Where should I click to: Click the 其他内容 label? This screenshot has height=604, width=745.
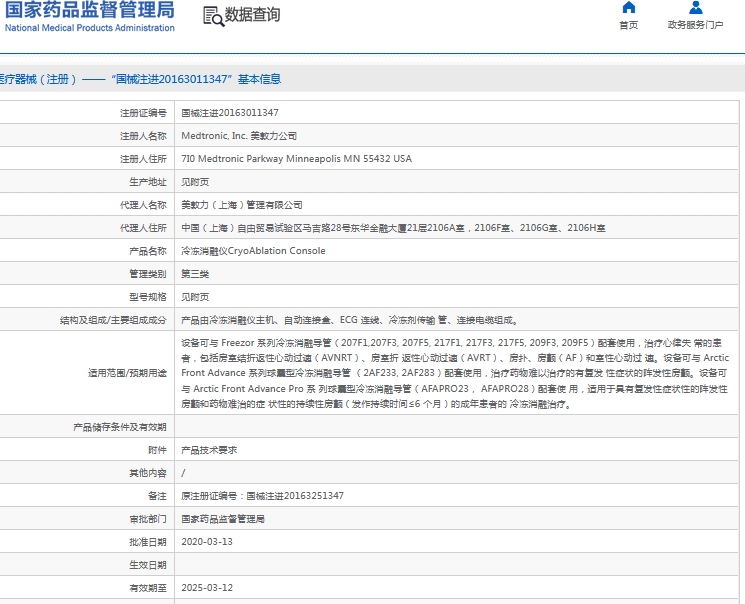148,473
